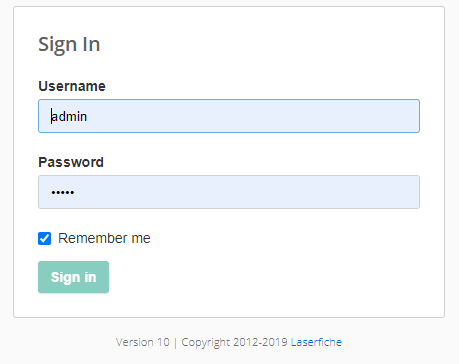Click the Password field label

pos(71,162)
